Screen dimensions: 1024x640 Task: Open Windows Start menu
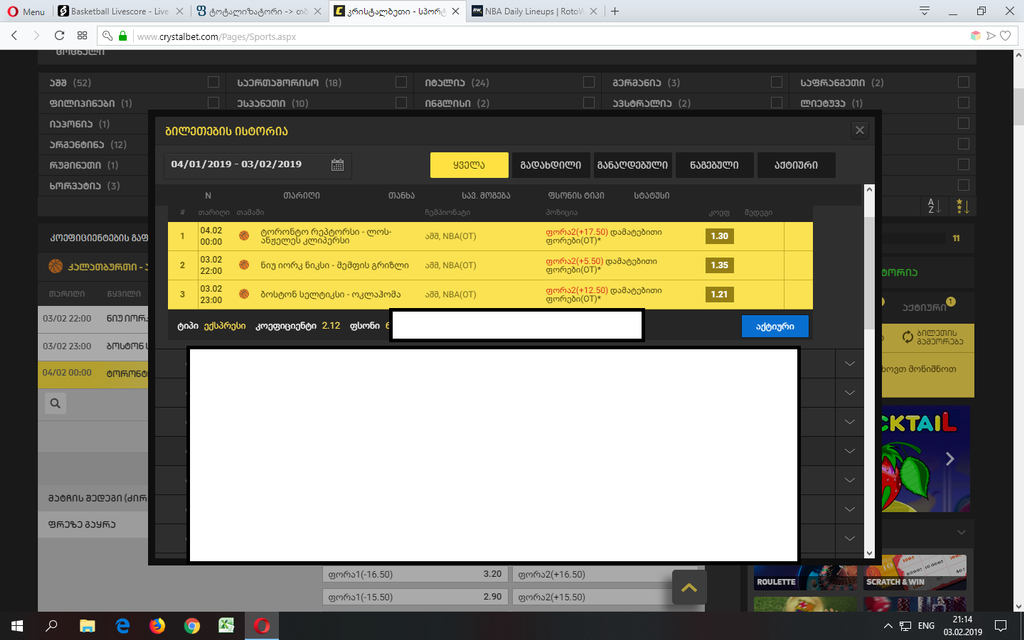coord(17,626)
